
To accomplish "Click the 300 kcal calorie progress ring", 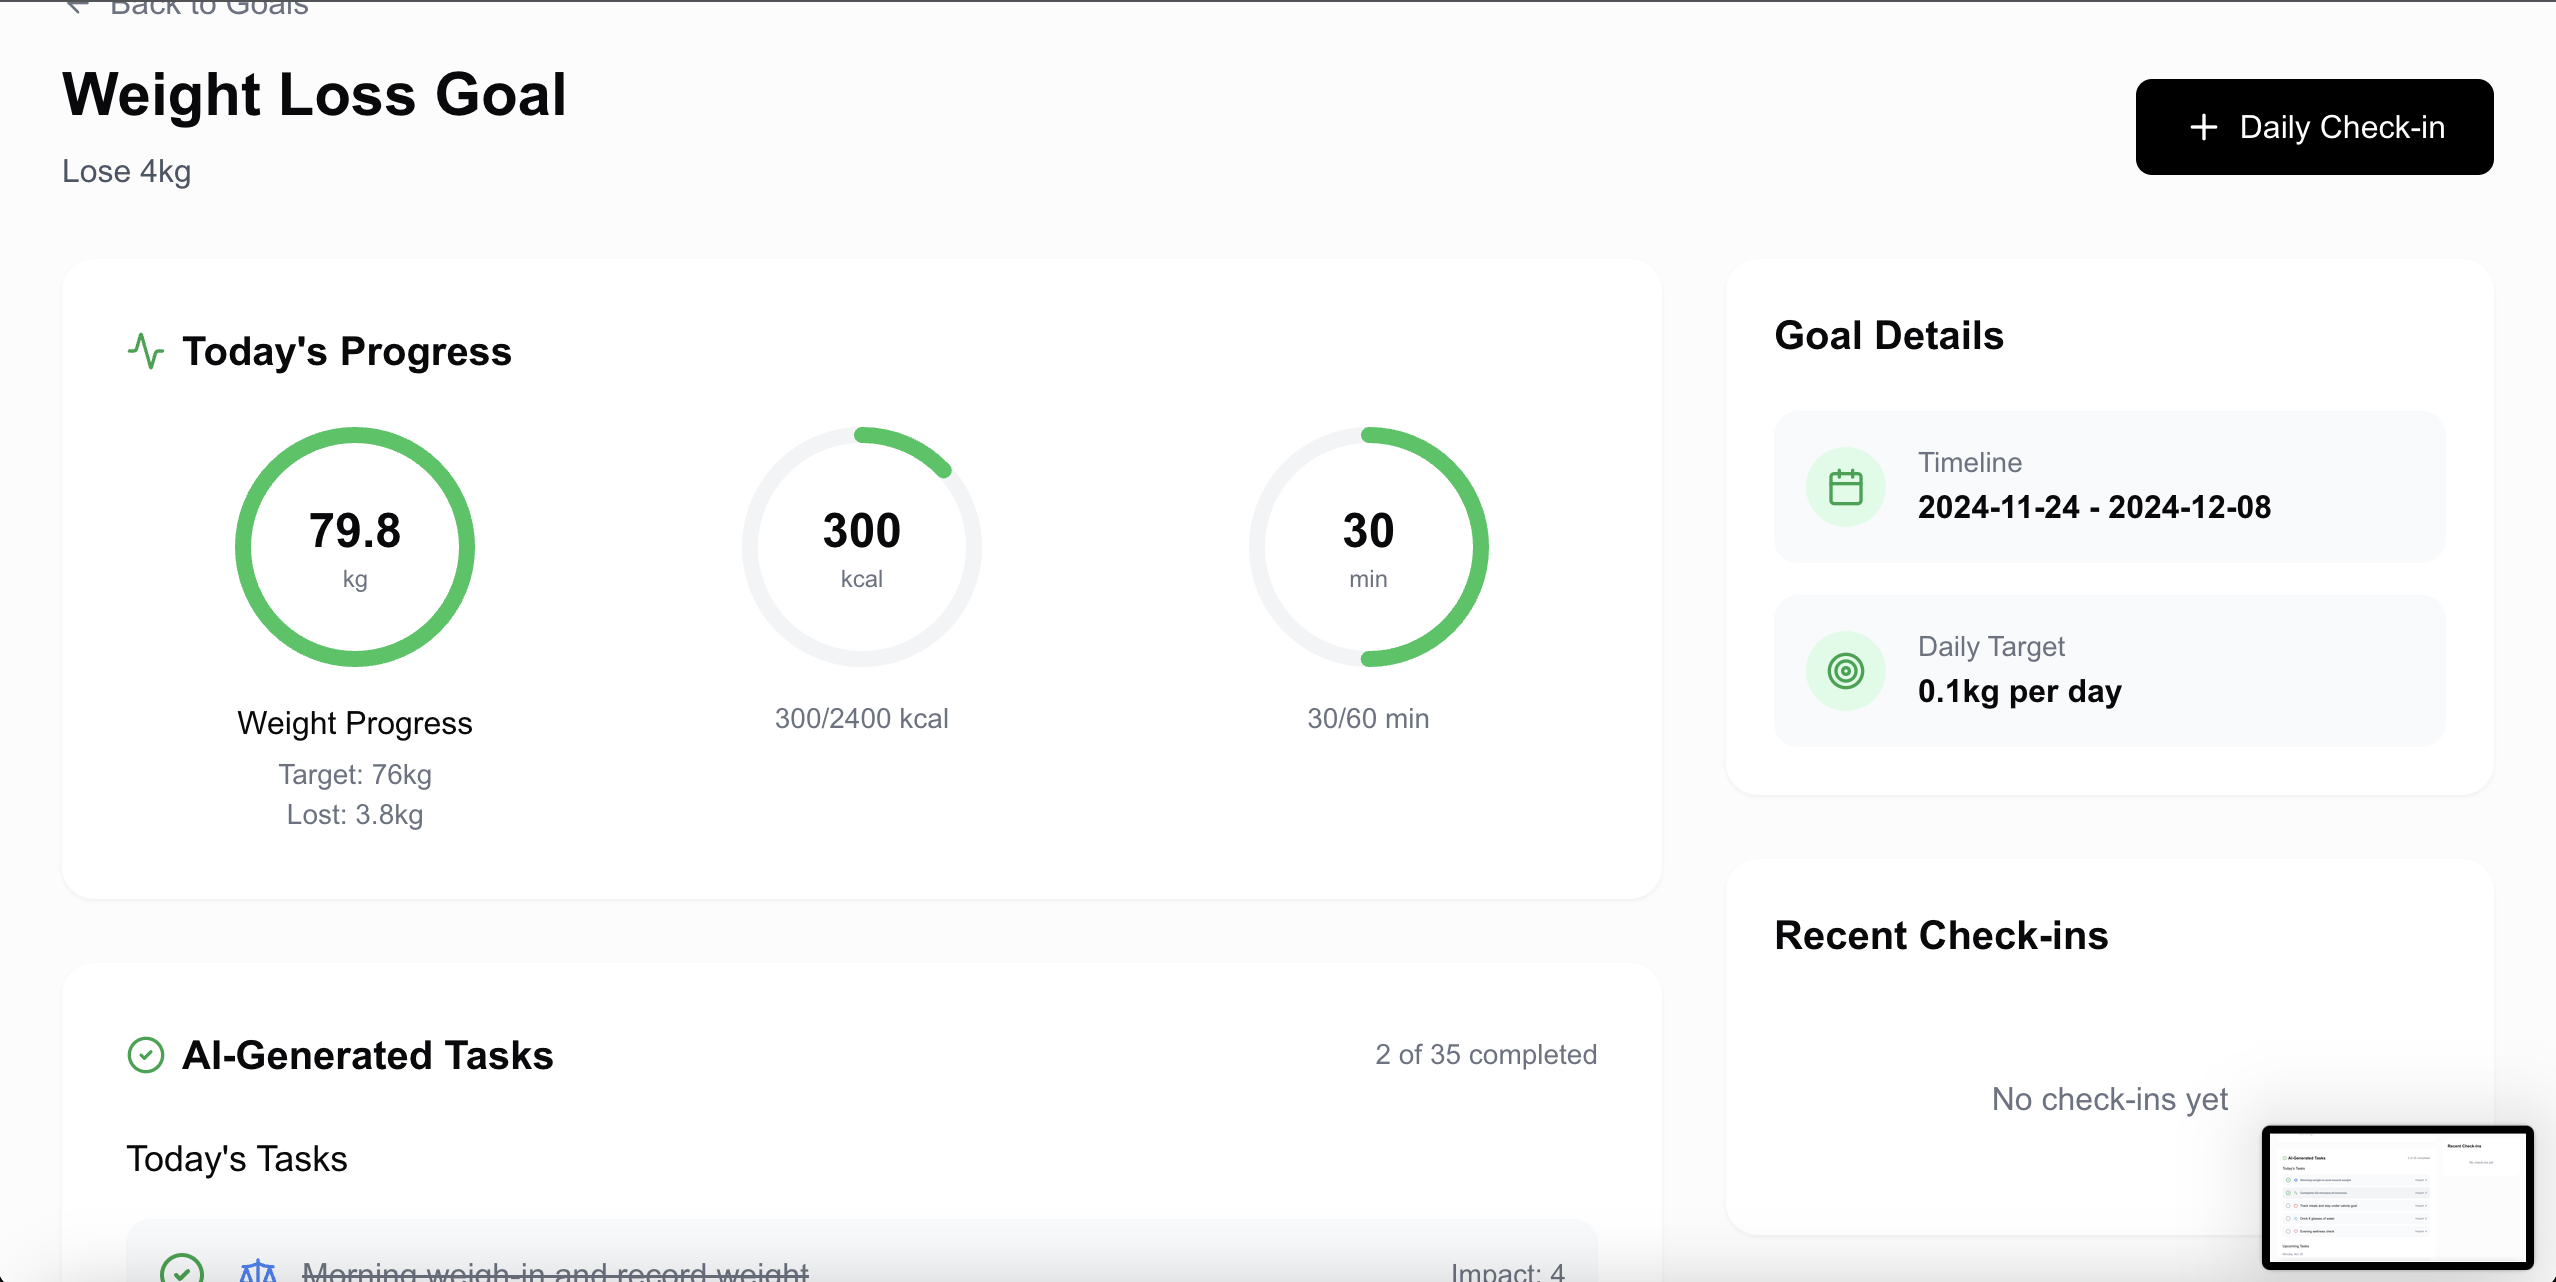I will (x=861, y=547).
